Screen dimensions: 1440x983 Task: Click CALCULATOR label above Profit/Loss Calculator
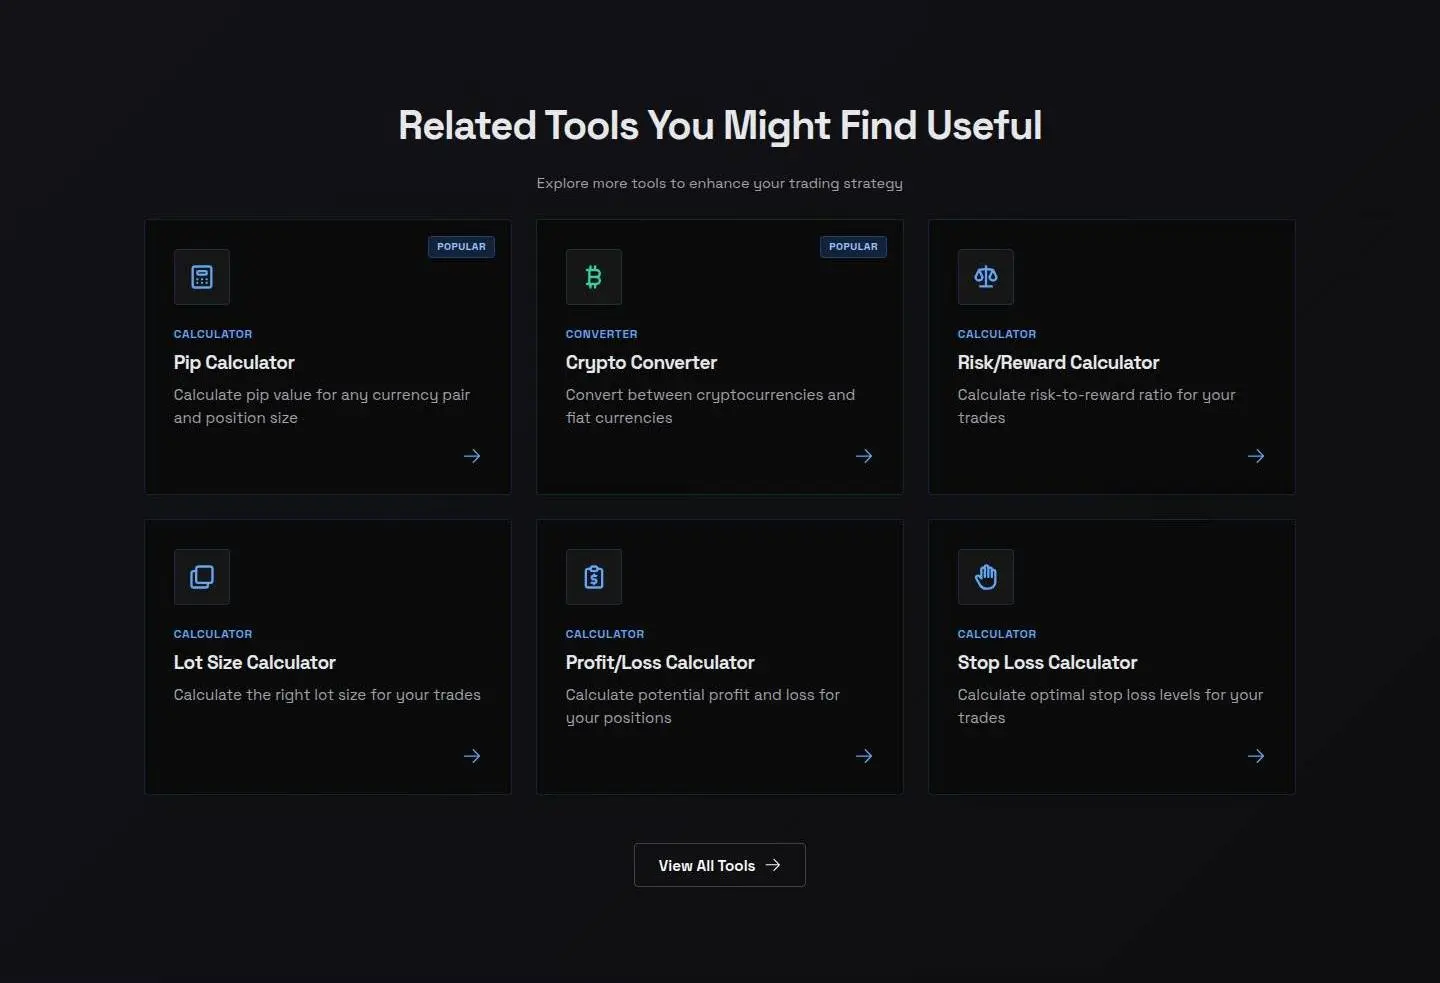(x=605, y=634)
